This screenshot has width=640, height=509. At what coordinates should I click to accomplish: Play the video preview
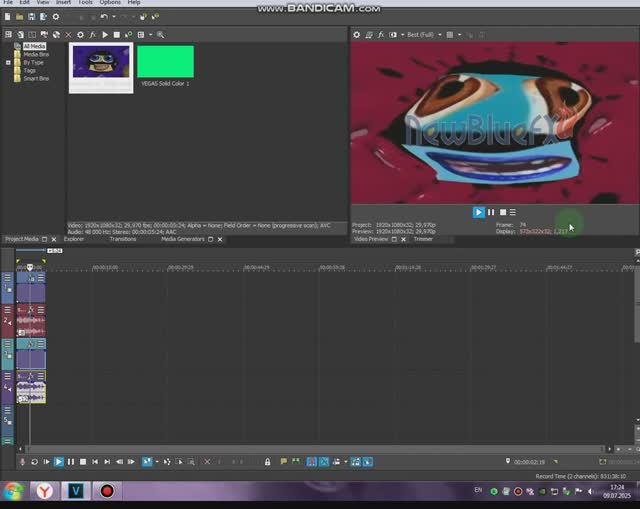click(478, 212)
